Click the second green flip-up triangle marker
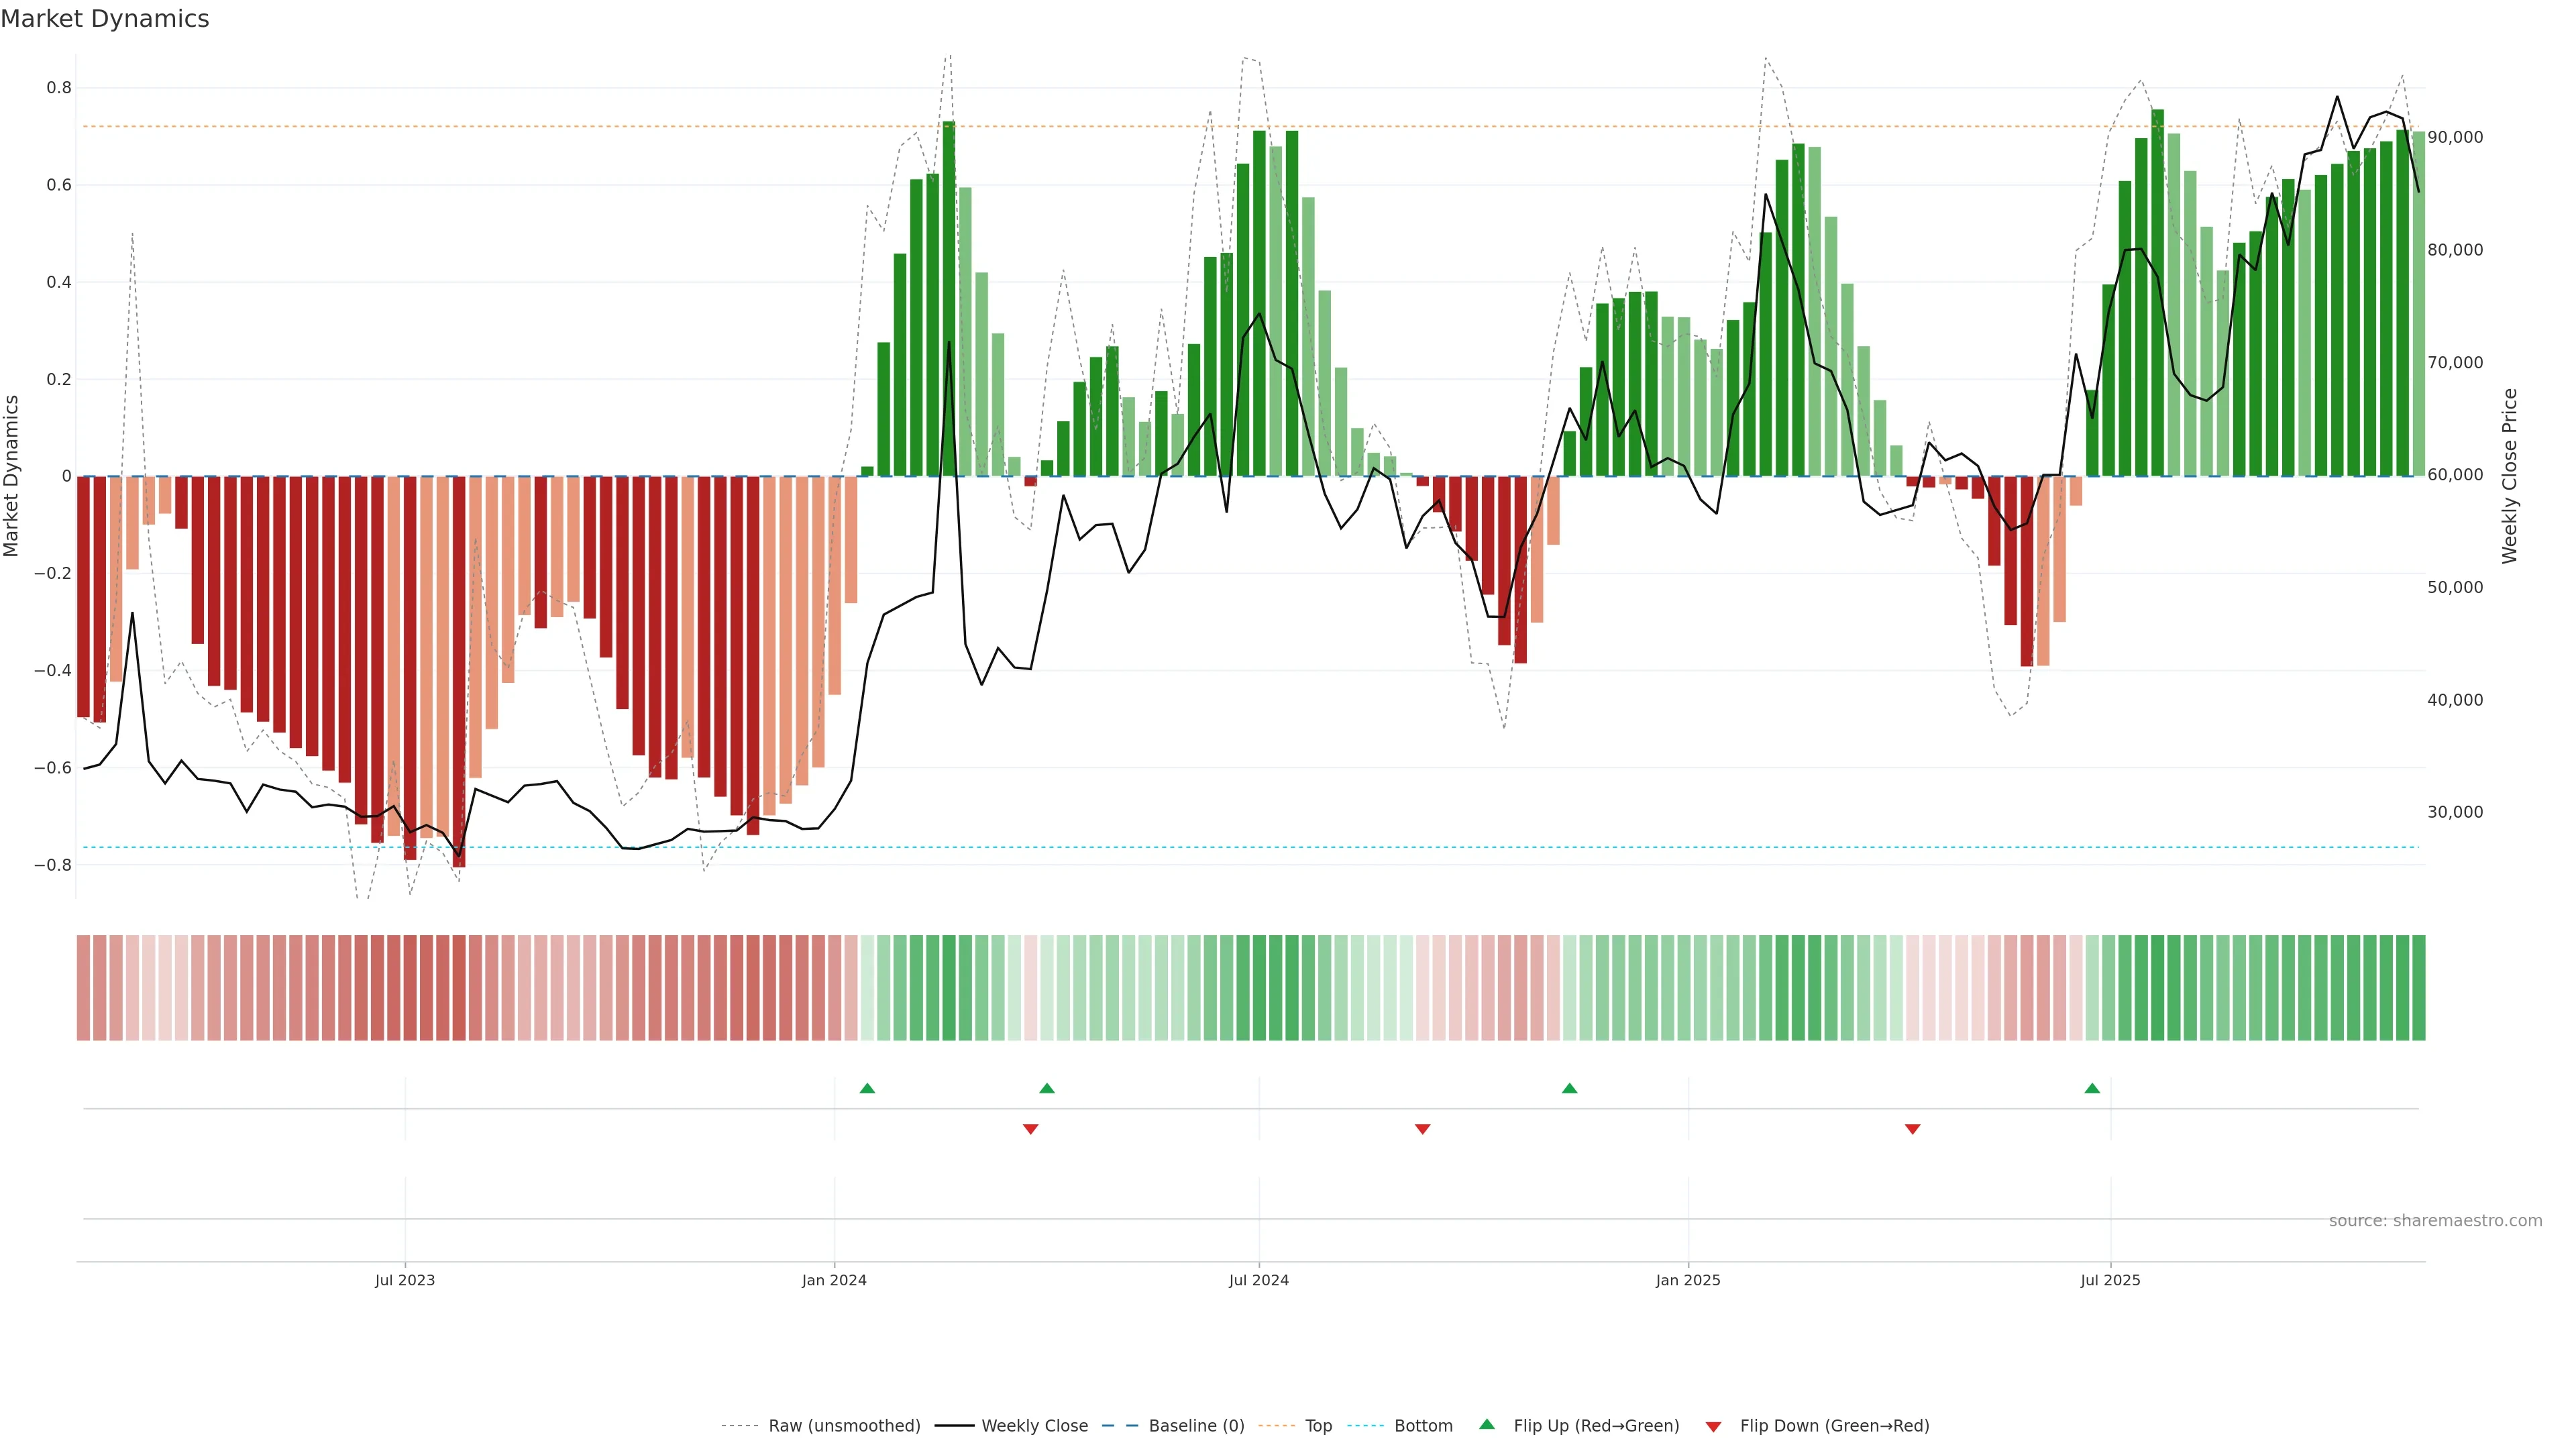 1047,1088
